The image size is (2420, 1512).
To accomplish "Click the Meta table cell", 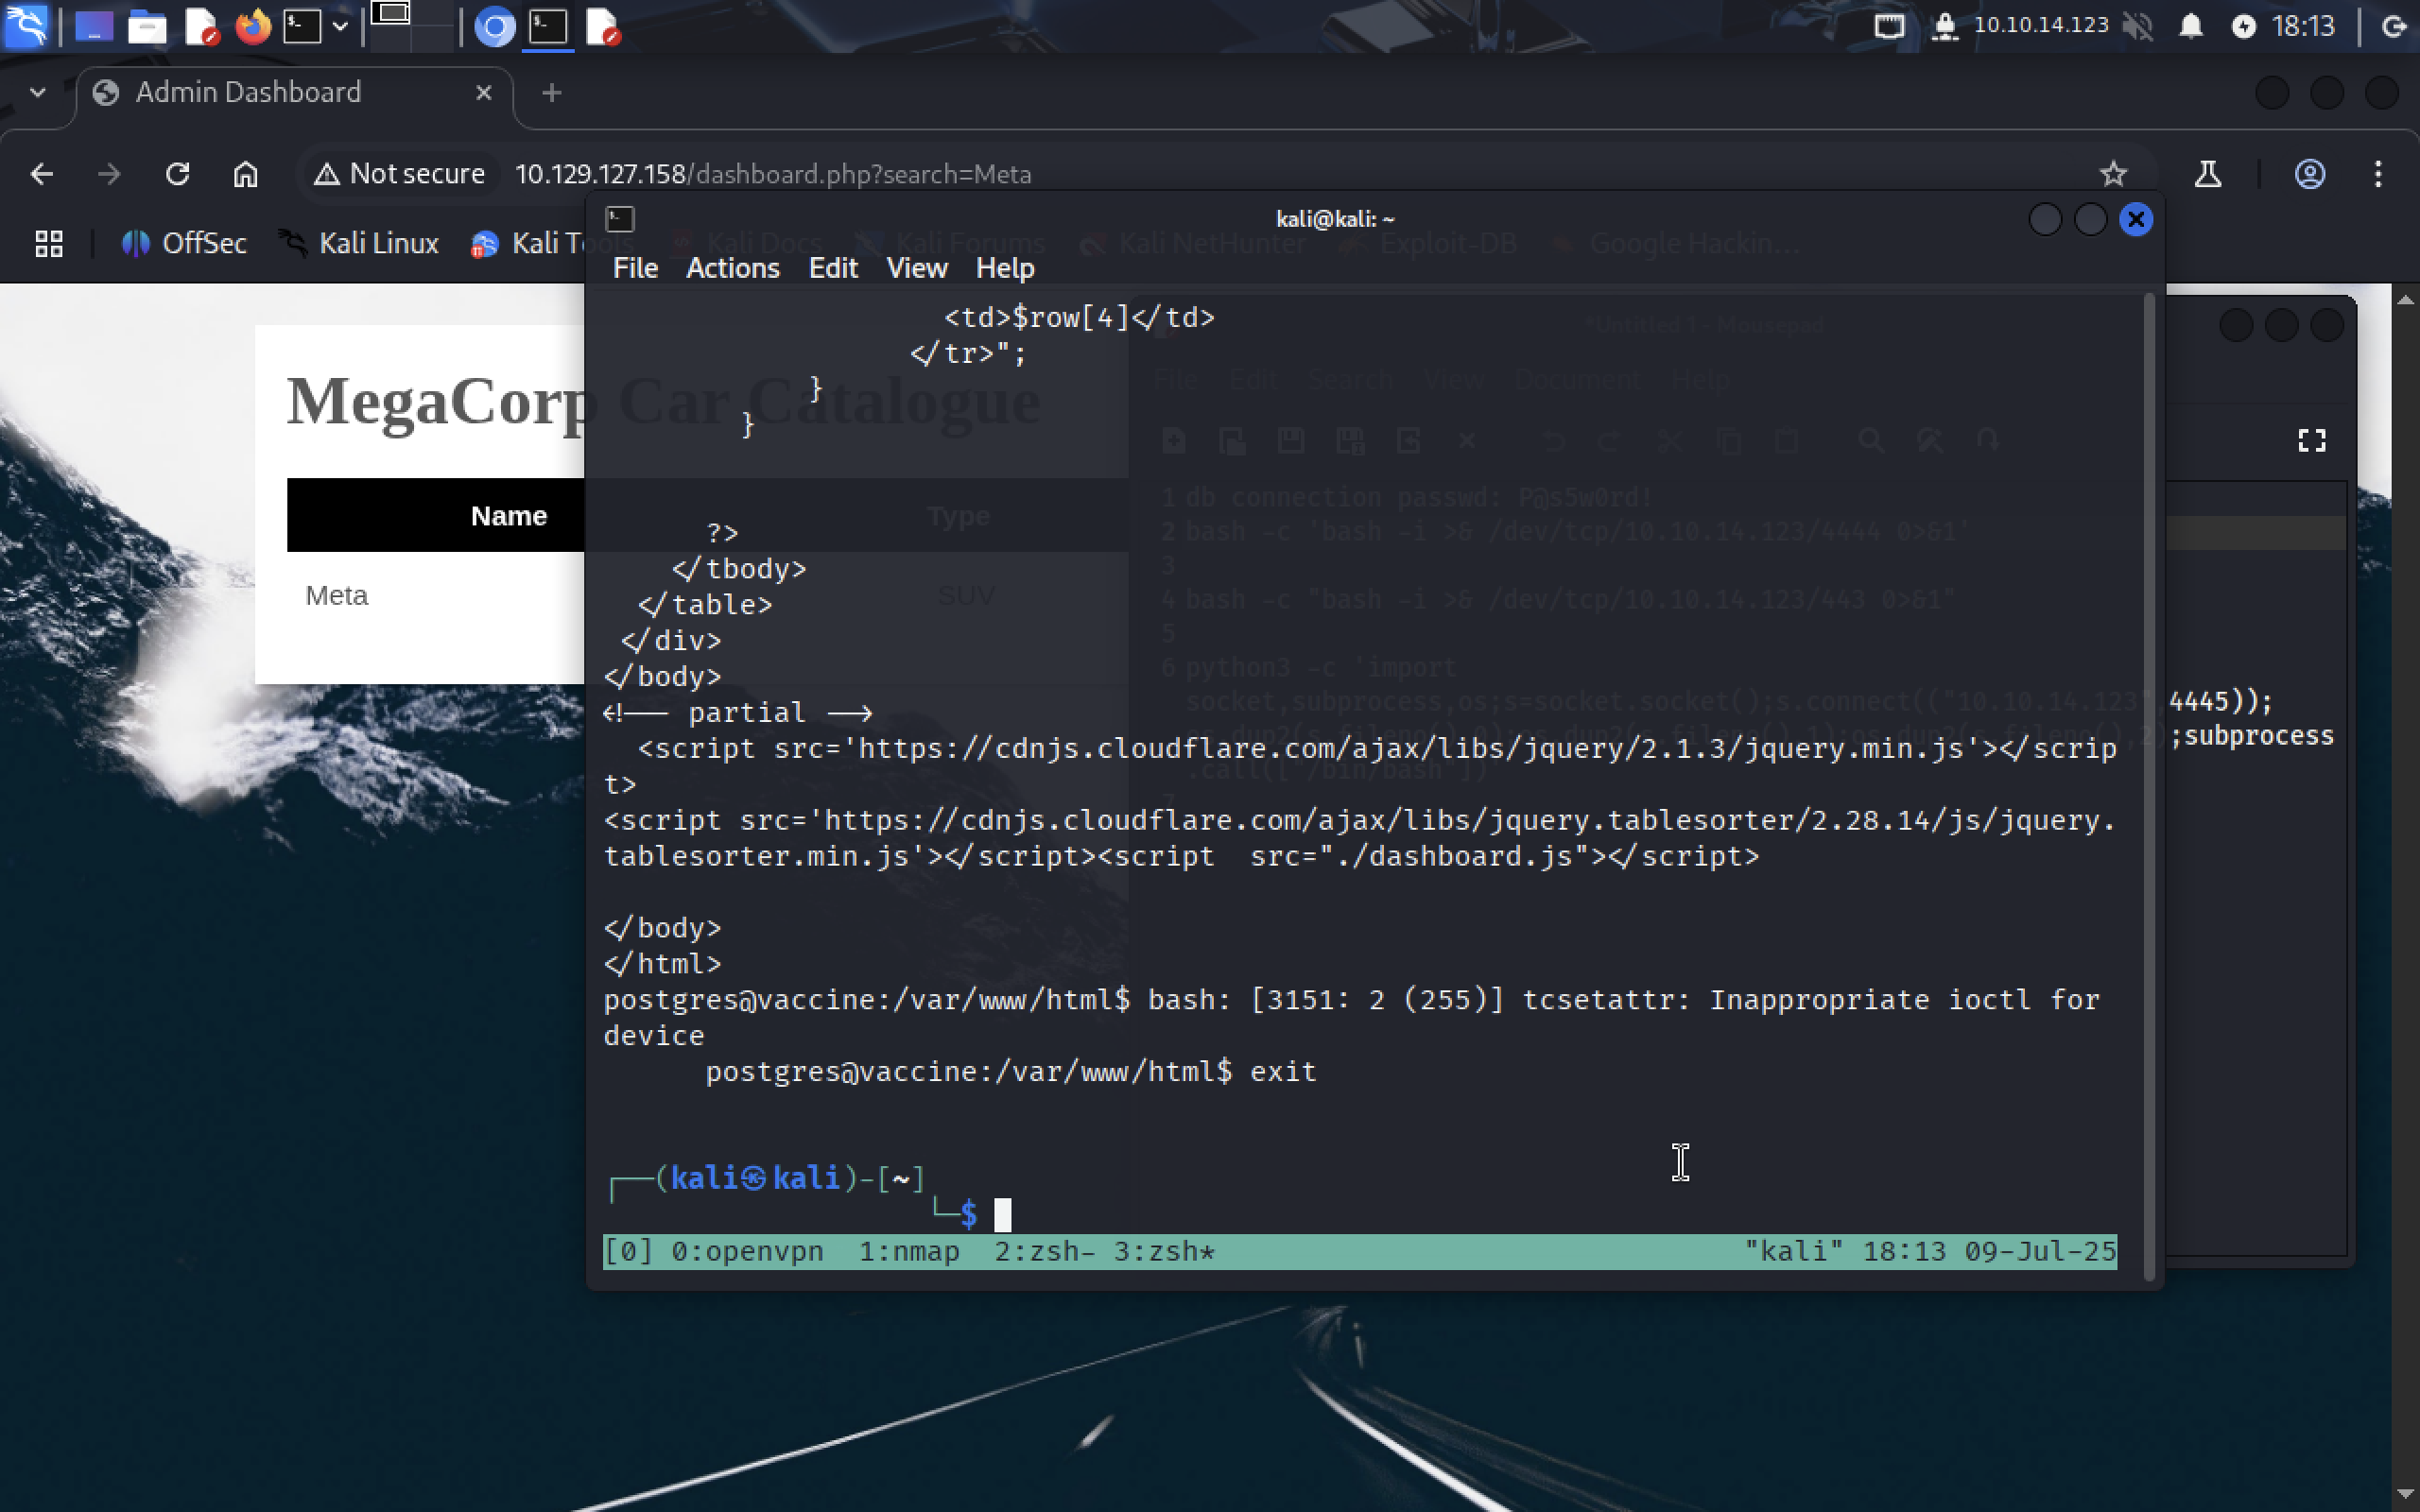I will (x=336, y=596).
